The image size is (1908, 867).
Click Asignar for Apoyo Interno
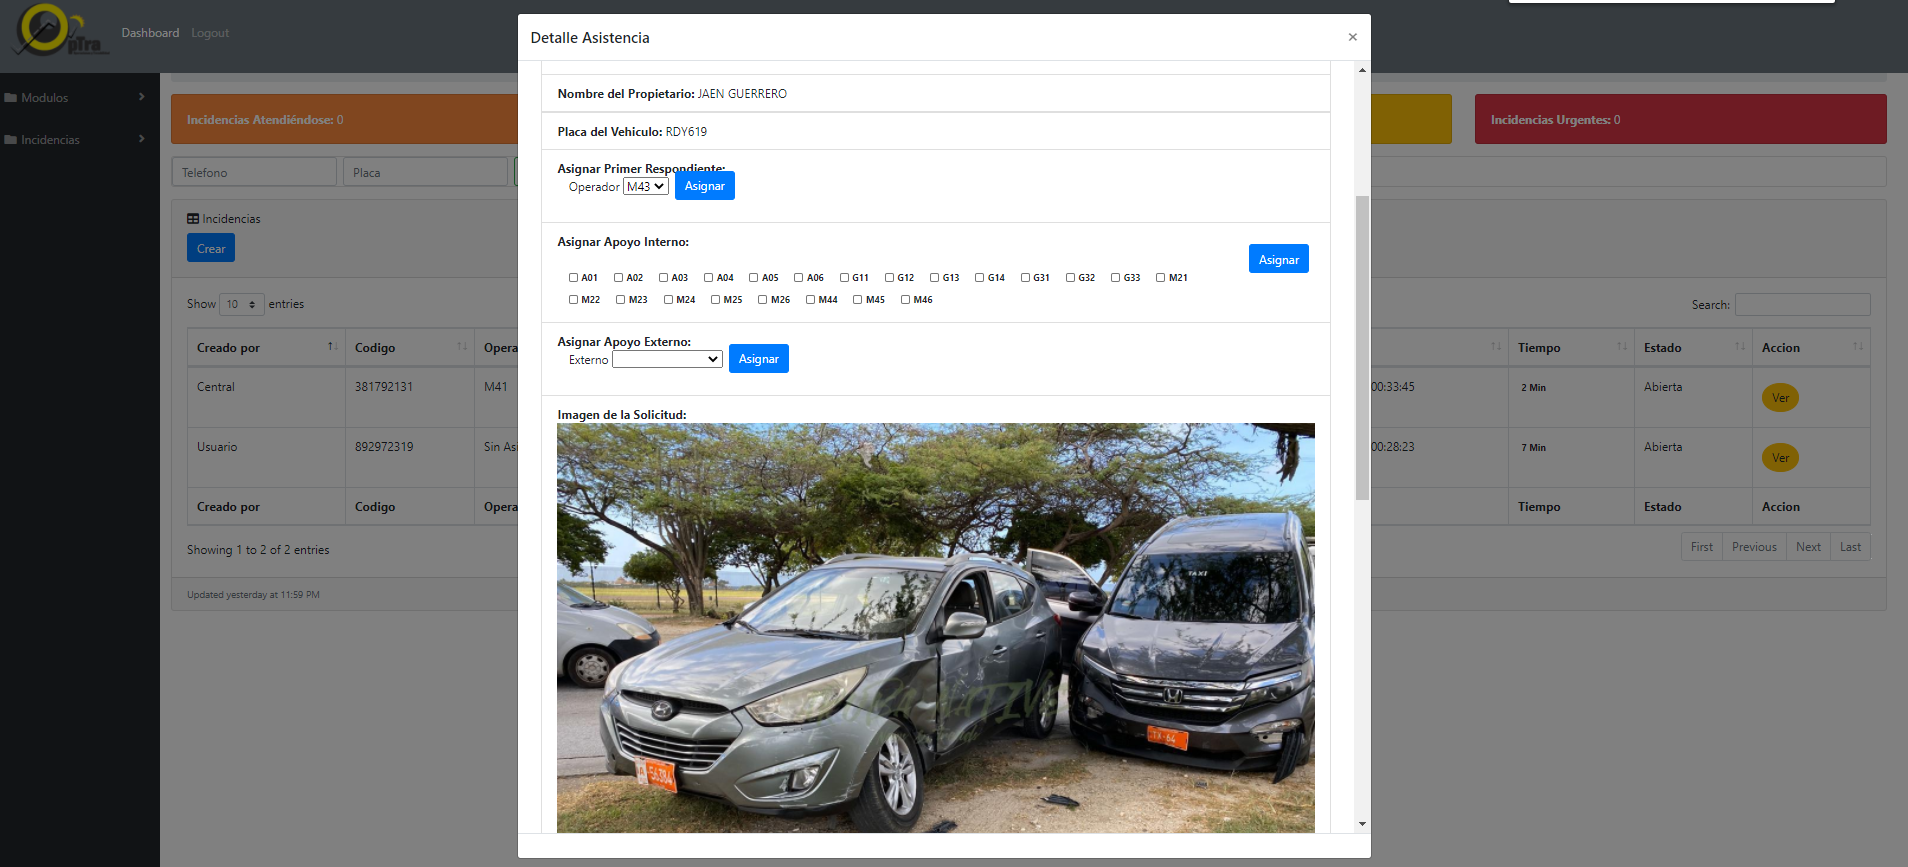tap(1279, 259)
